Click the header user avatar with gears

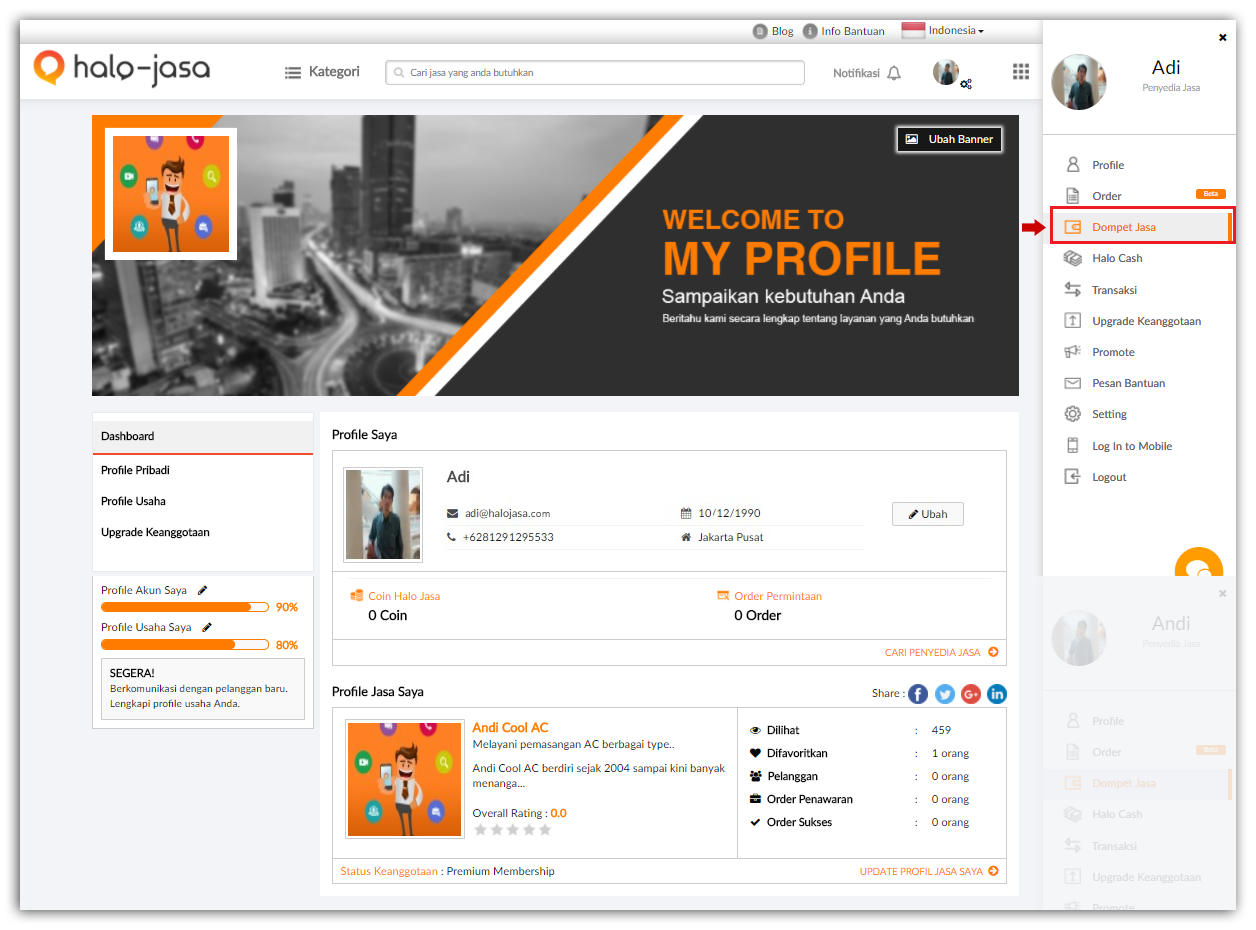pyautogui.click(x=952, y=73)
